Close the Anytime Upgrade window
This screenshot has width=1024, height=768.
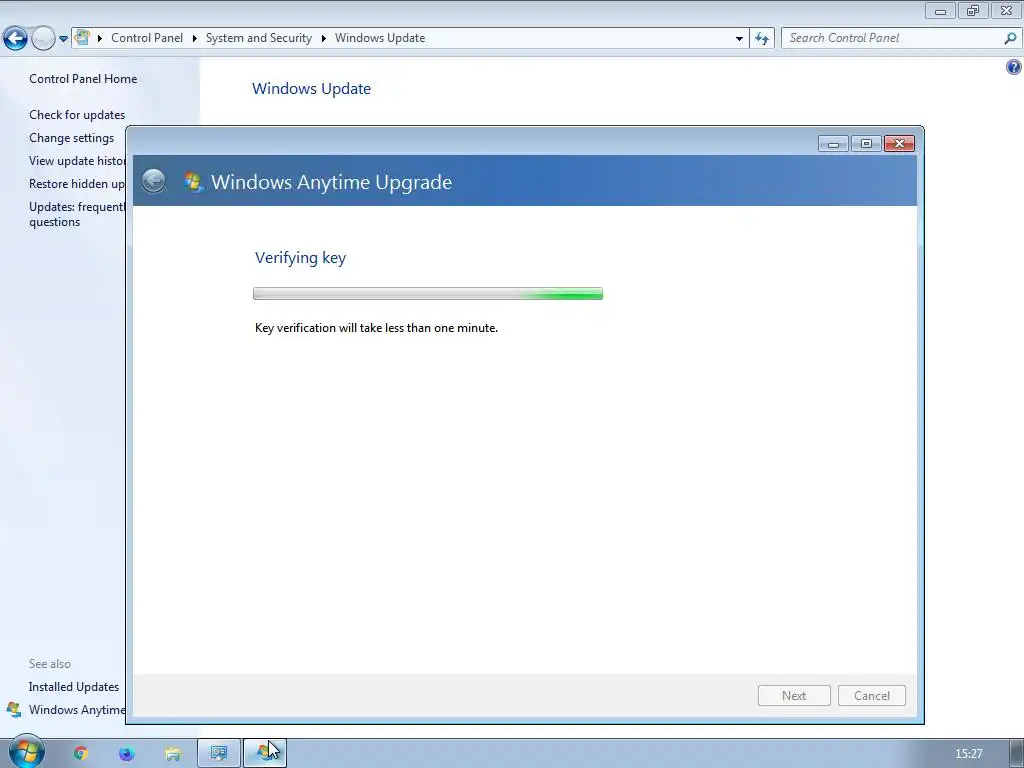point(899,144)
